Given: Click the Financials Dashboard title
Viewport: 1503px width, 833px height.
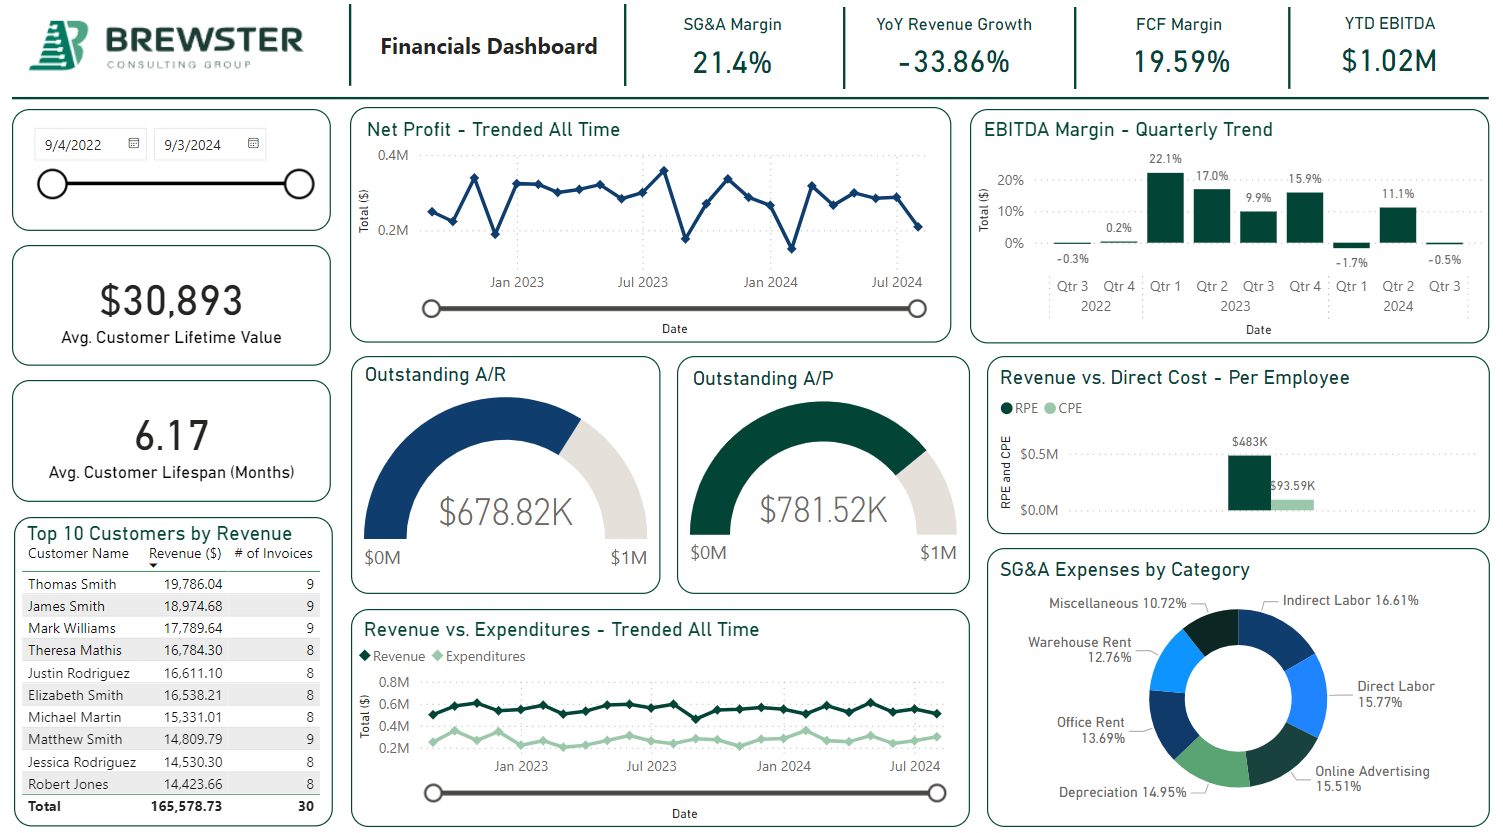Looking at the screenshot, I should point(488,46).
